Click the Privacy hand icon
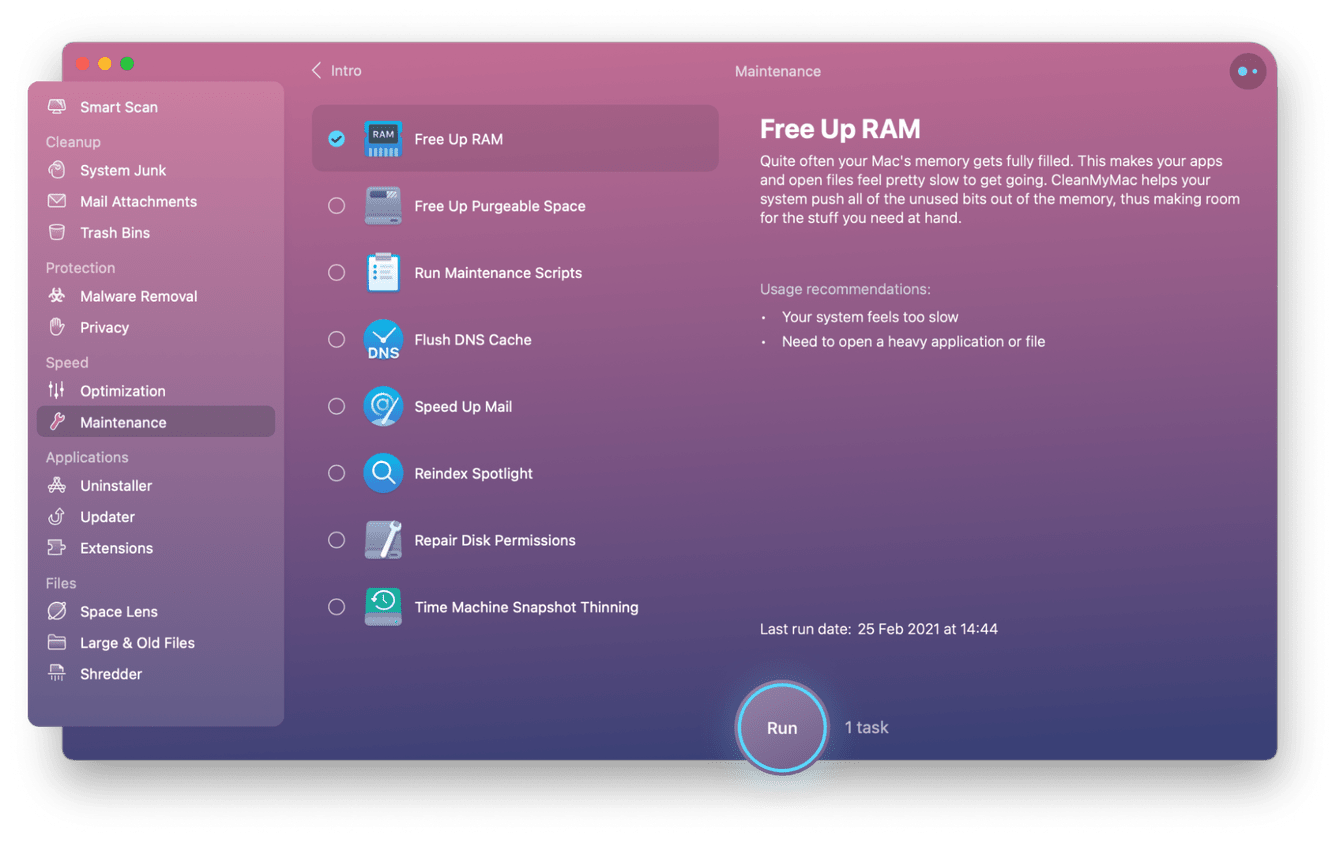This screenshot has width=1340, height=843. click(57, 327)
